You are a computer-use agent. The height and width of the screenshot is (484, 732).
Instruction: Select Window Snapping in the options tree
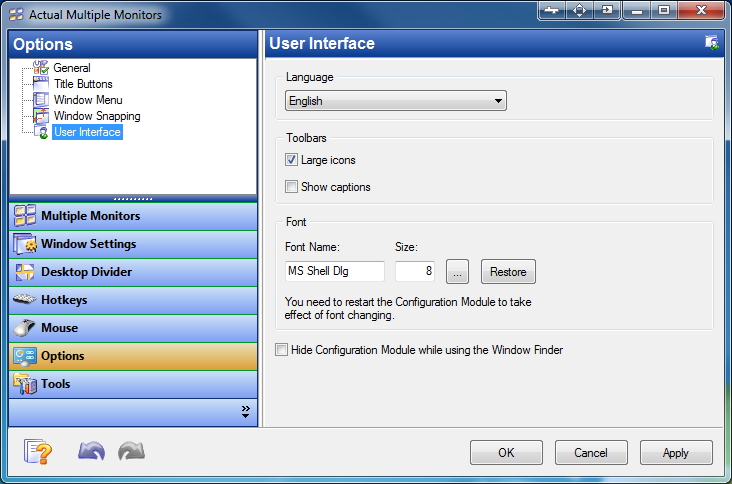(x=97, y=116)
